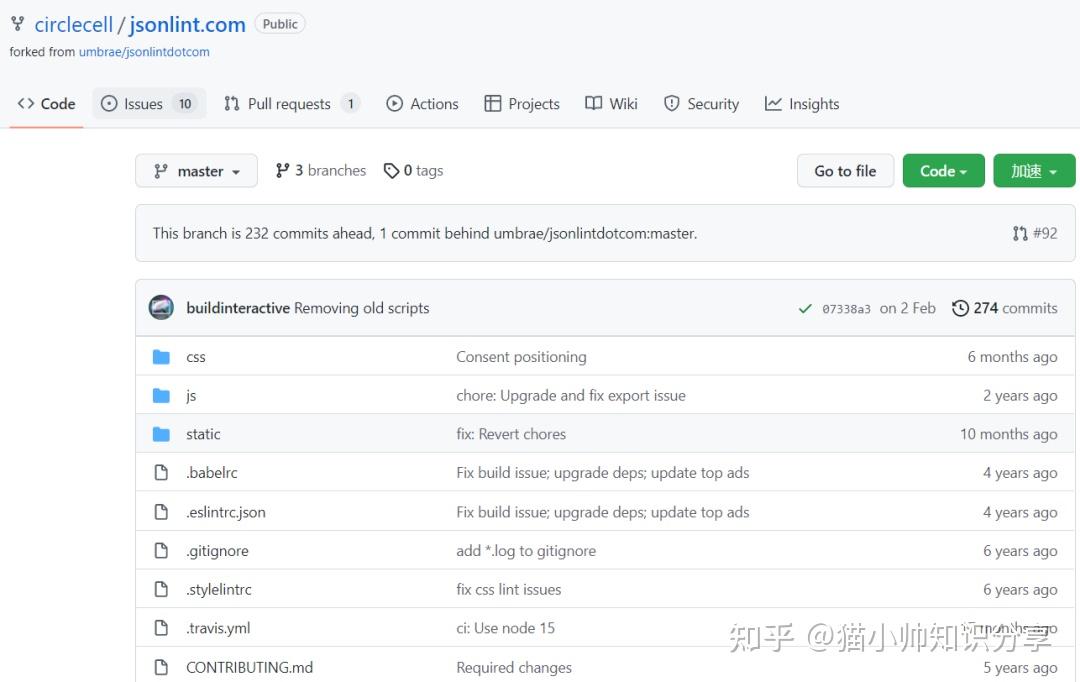Open chore: Upgrade and fix export issue commit
The height and width of the screenshot is (682, 1080).
tap(571, 395)
